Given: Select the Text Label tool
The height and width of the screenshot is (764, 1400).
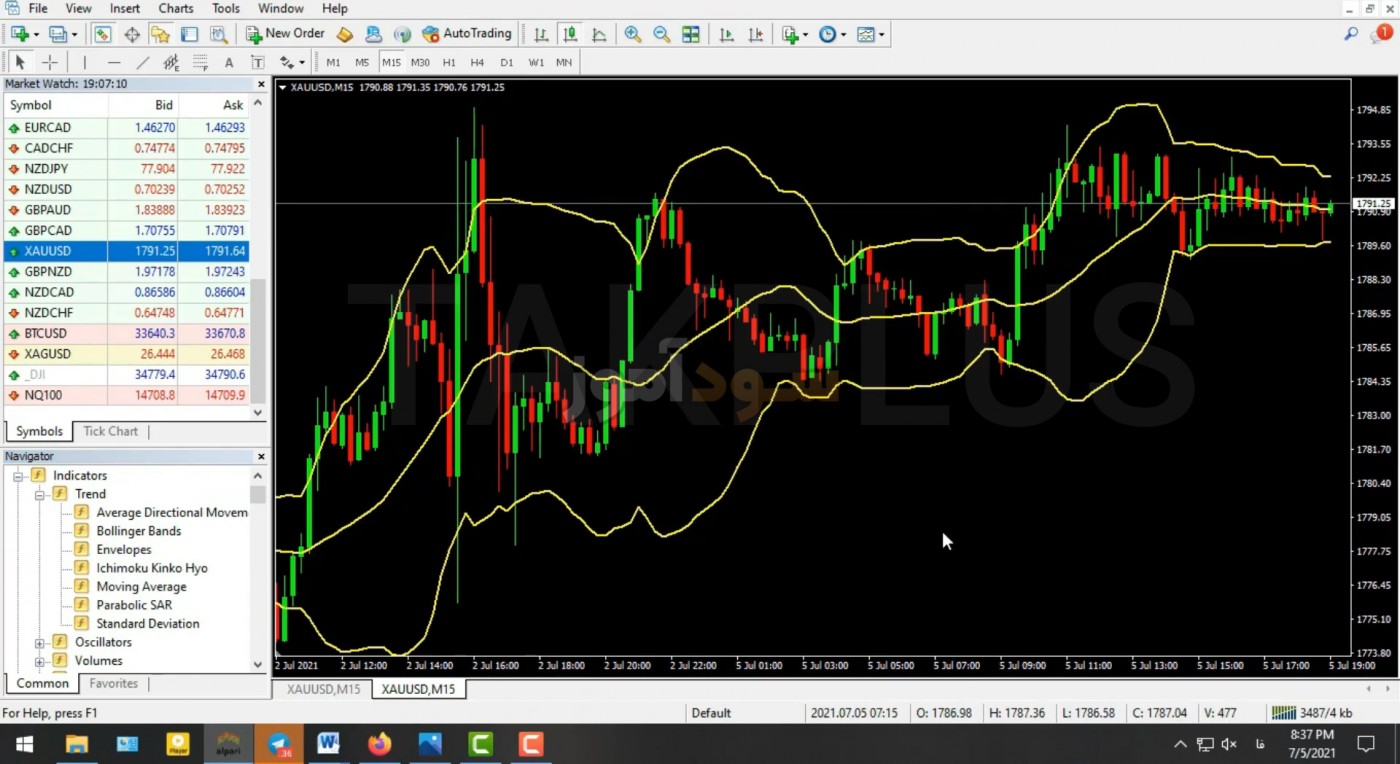Looking at the screenshot, I should click(257, 62).
